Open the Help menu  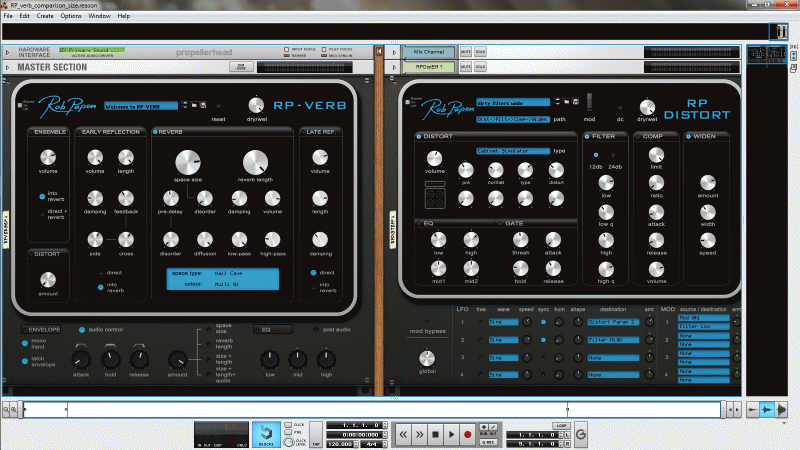pos(123,16)
